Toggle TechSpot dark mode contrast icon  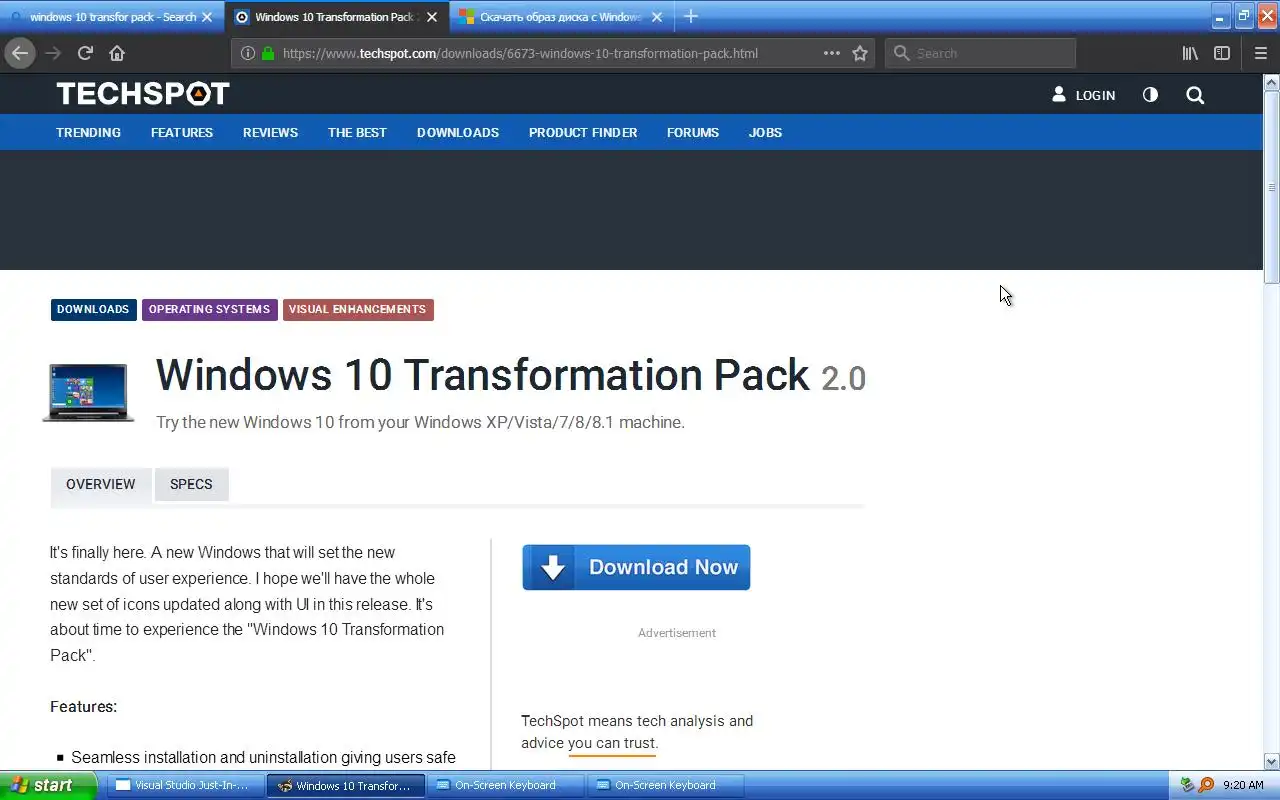click(x=1150, y=95)
